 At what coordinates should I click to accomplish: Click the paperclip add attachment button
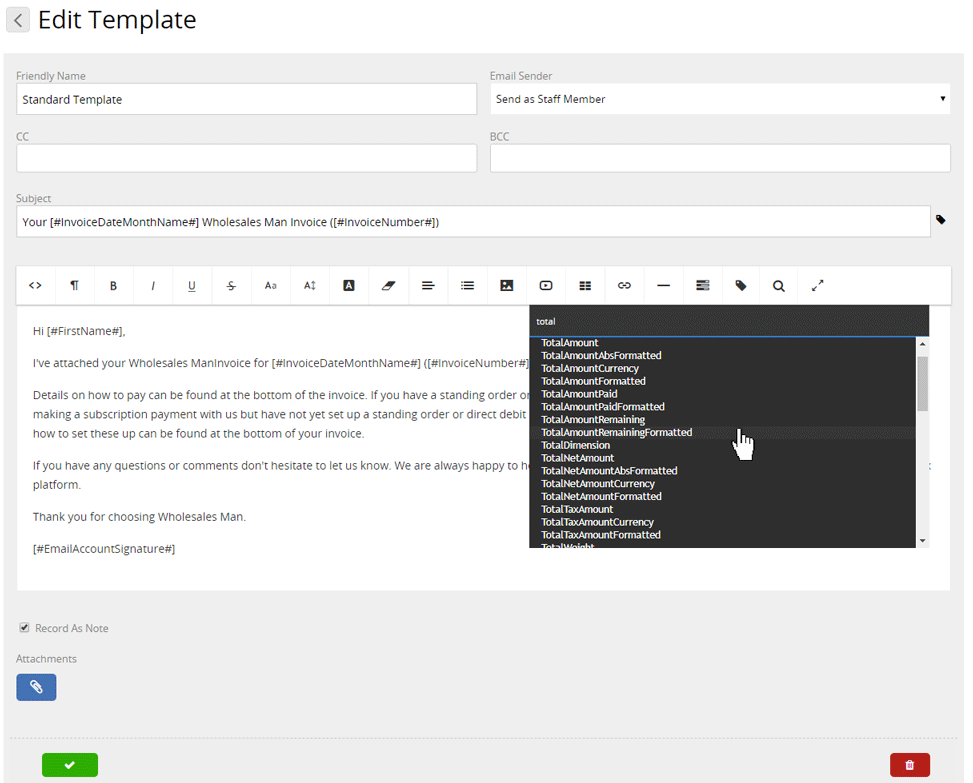pos(36,687)
